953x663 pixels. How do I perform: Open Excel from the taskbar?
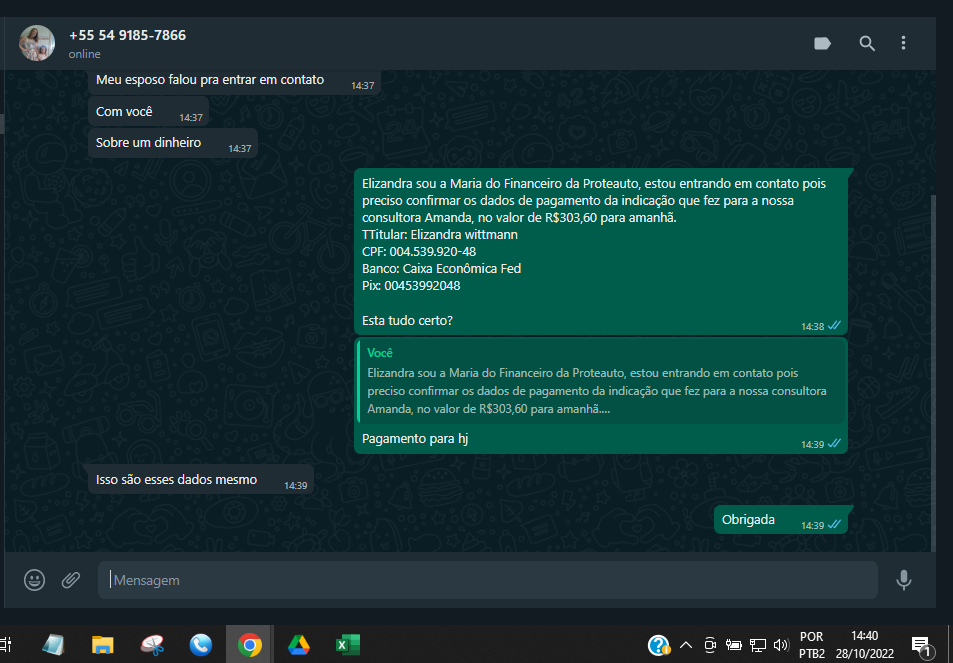(347, 645)
